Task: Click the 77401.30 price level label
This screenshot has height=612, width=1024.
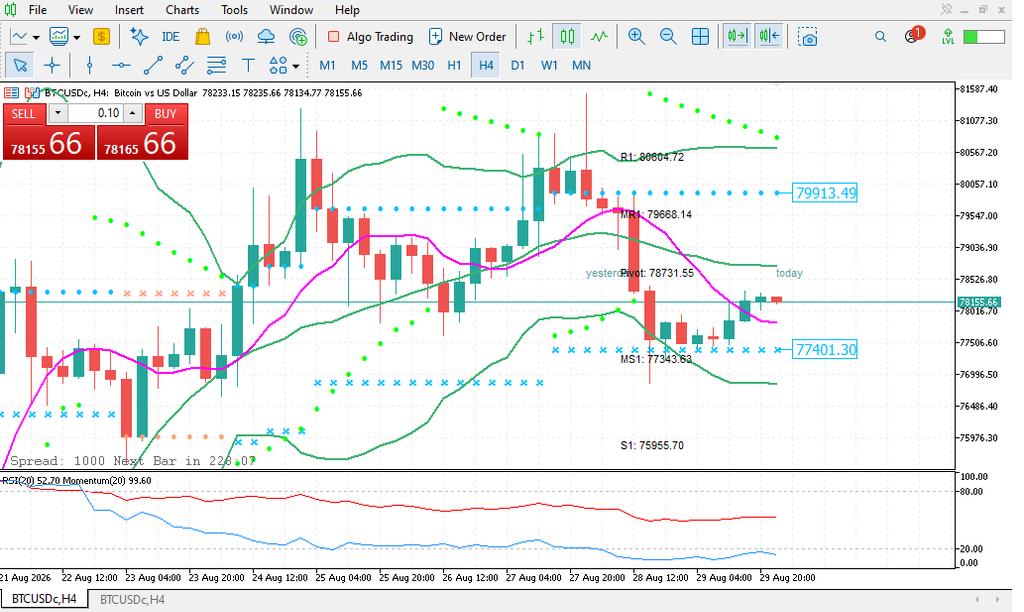Action: pos(825,349)
